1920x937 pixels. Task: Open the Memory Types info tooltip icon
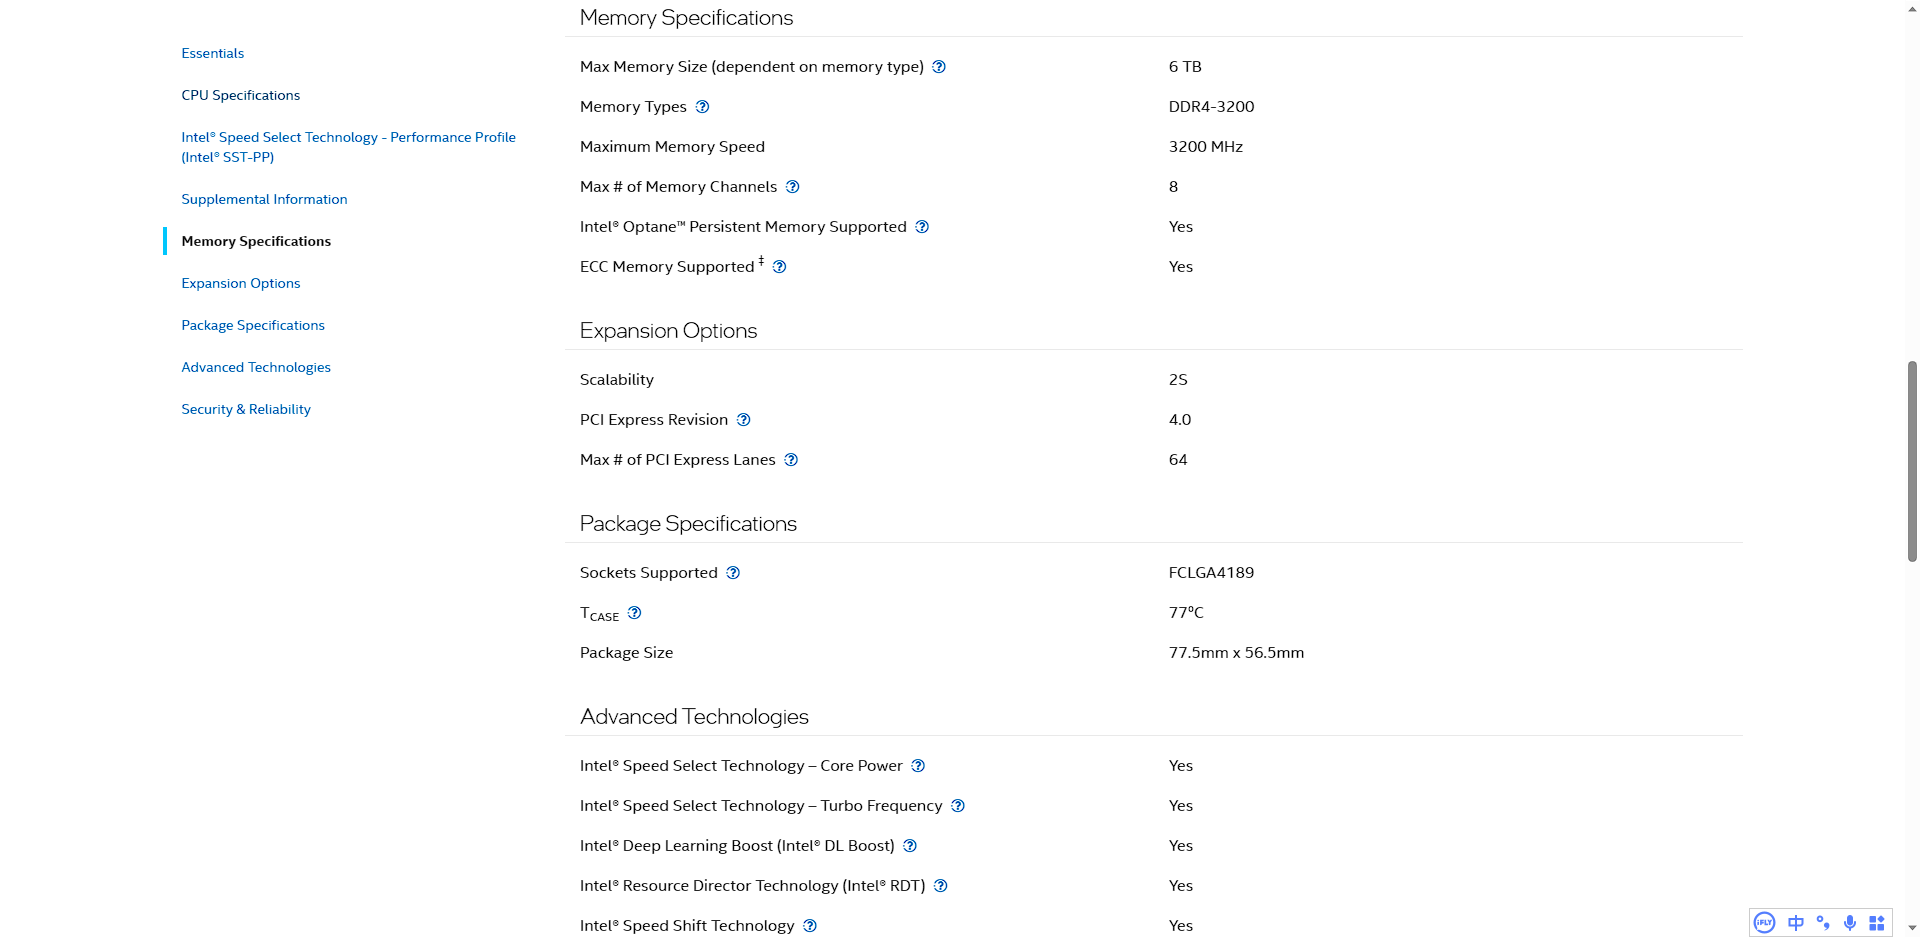pyautogui.click(x=702, y=107)
